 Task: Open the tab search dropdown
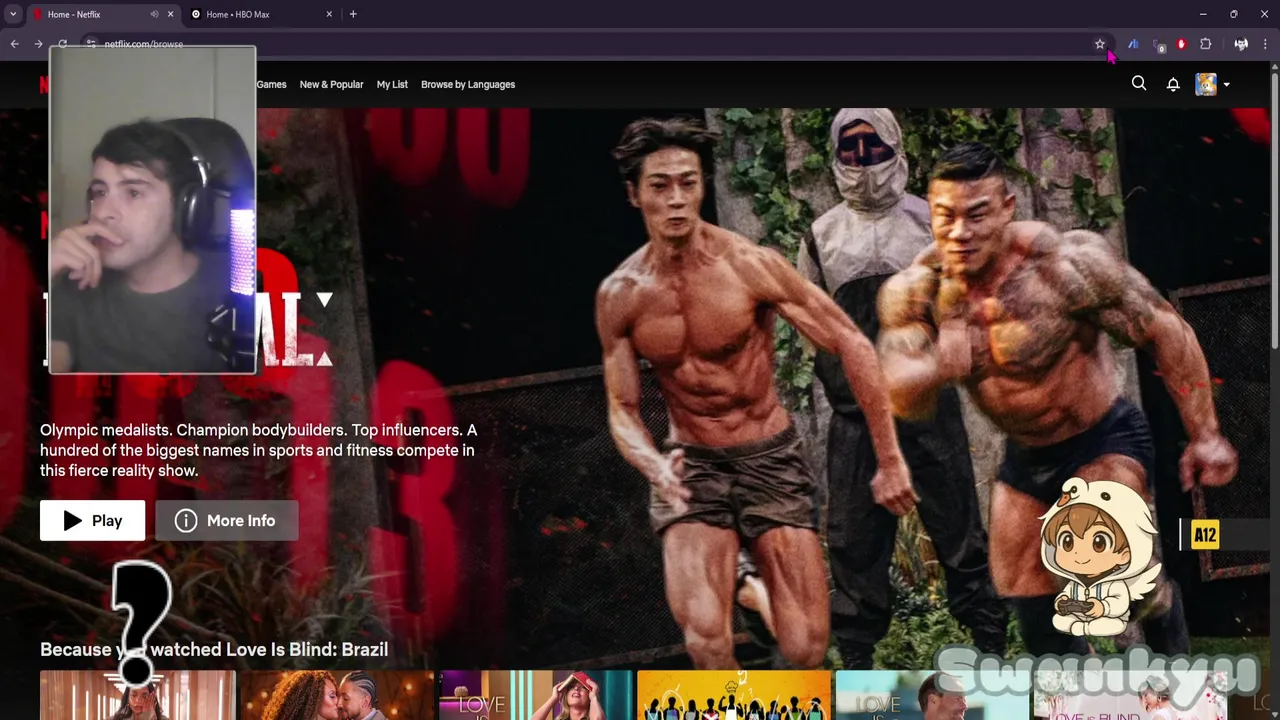pos(13,14)
